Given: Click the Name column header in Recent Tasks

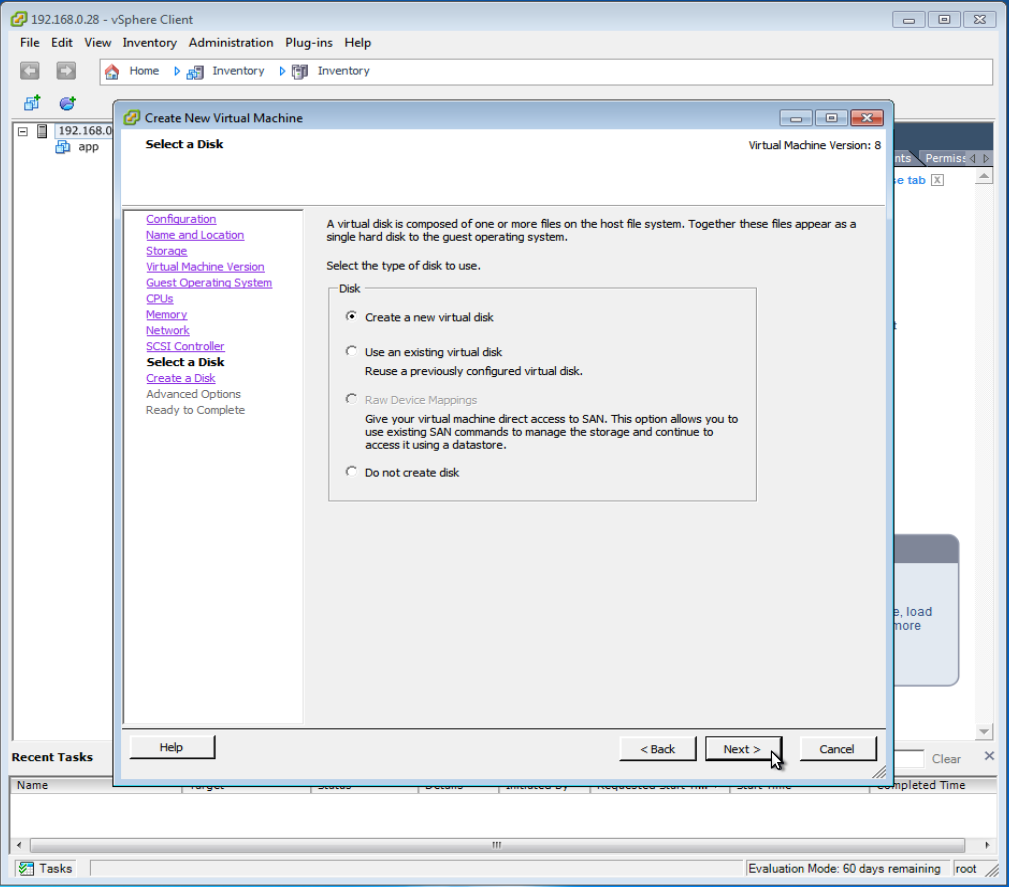Looking at the screenshot, I should [x=96, y=785].
